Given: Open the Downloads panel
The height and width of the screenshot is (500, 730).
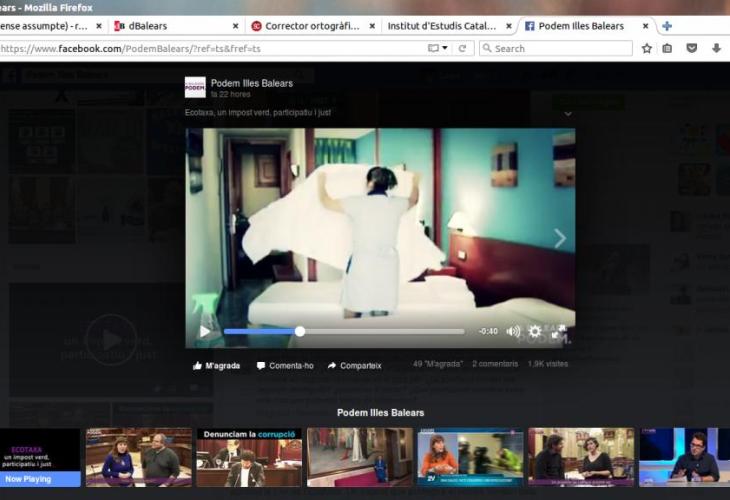Looking at the screenshot, I should [716, 48].
